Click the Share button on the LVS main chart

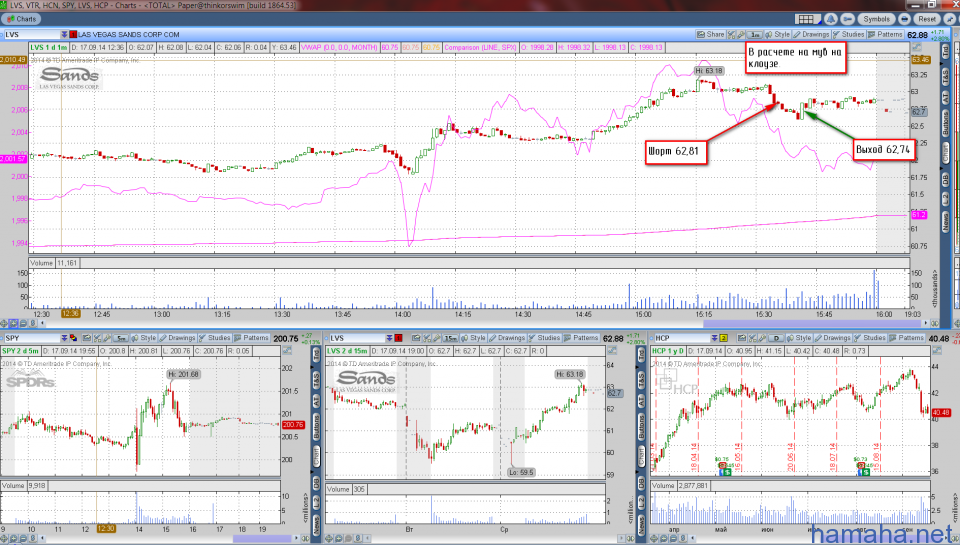pyautogui.click(x=710, y=34)
